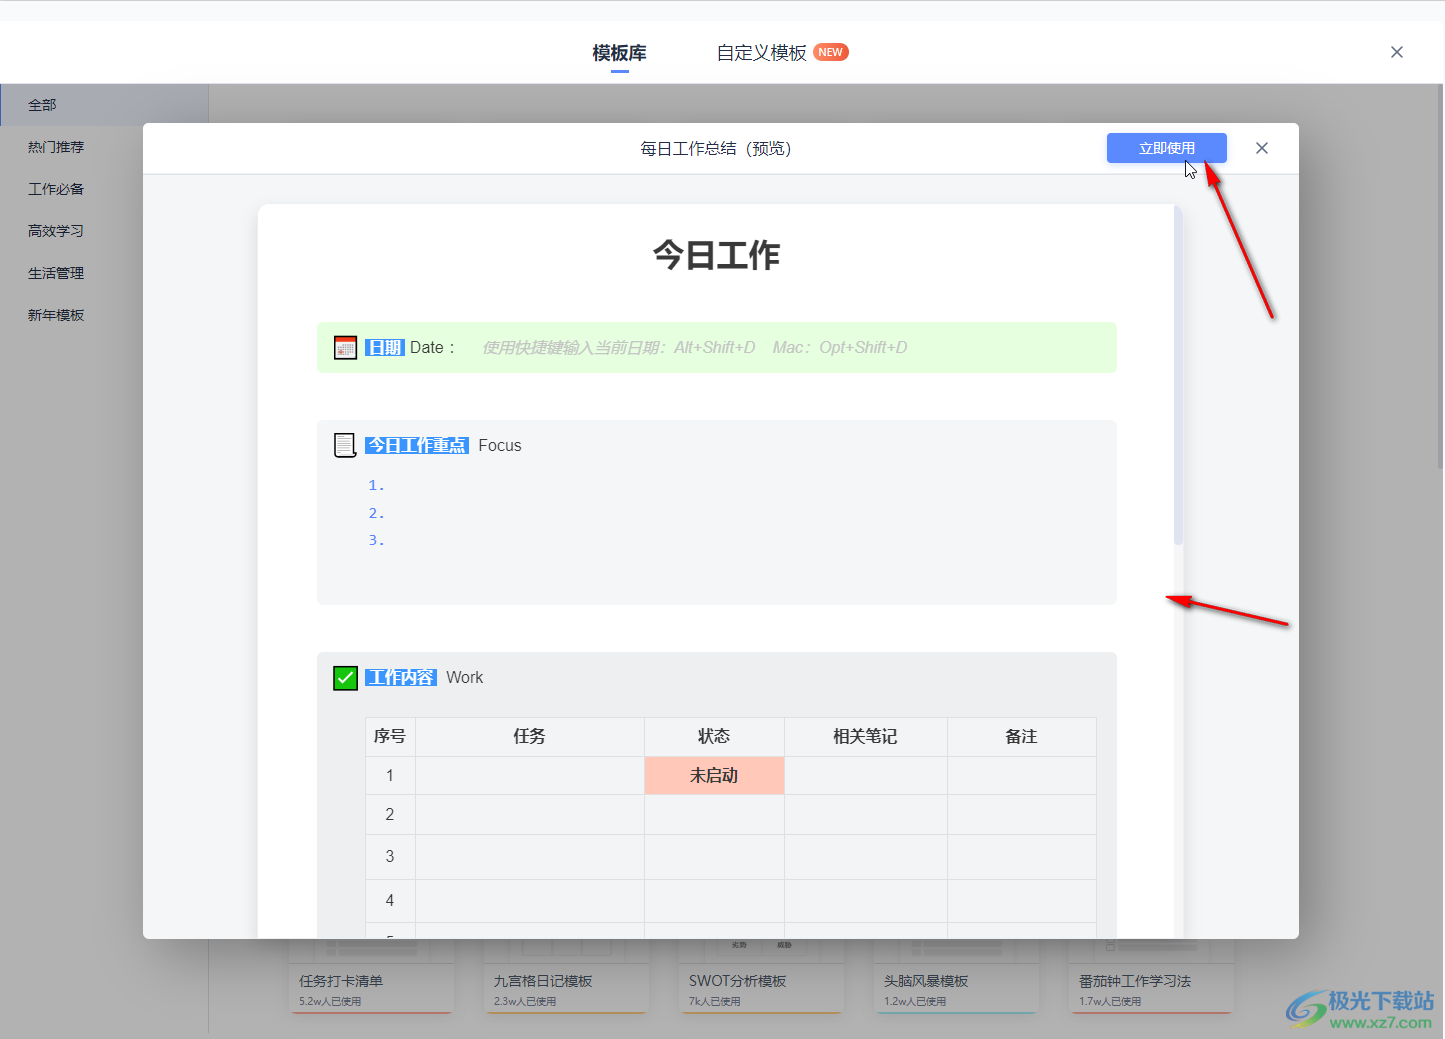Click the scroll icon beside 今日工作重点
This screenshot has width=1445, height=1039.
(345, 445)
